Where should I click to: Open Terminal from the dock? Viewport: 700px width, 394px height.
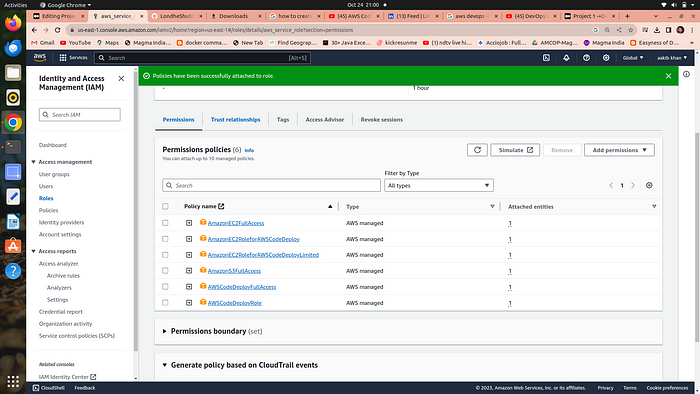click(x=13, y=147)
